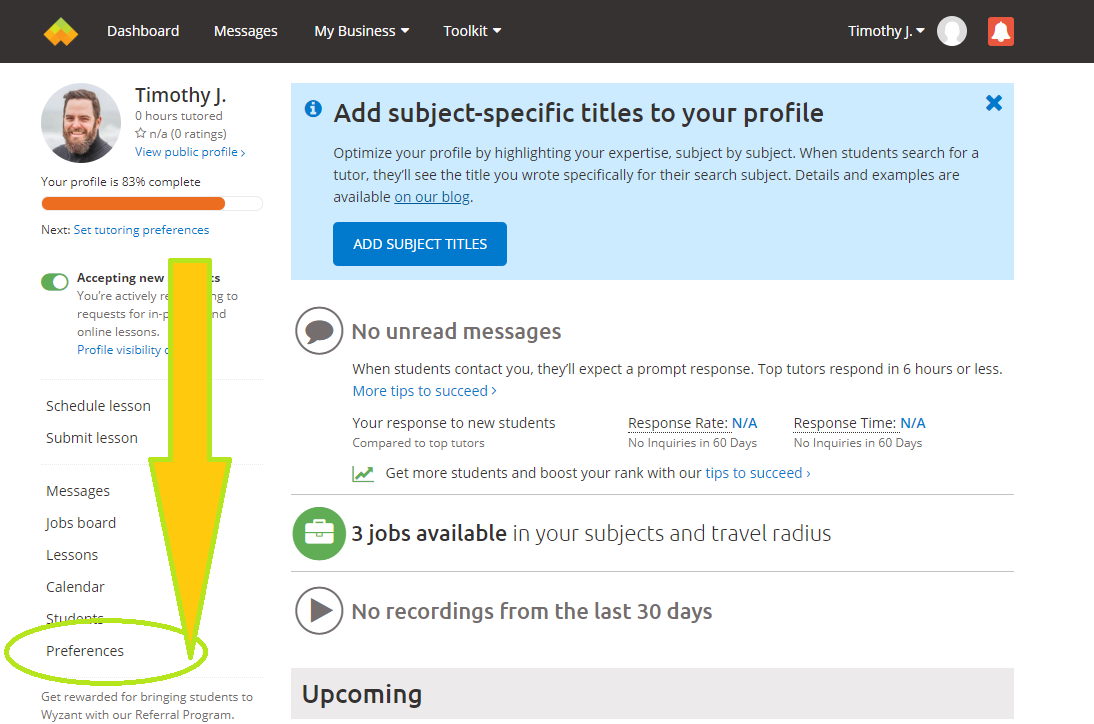Toggle Accepting new students switch
The image size is (1094, 724).
[55, 282]
